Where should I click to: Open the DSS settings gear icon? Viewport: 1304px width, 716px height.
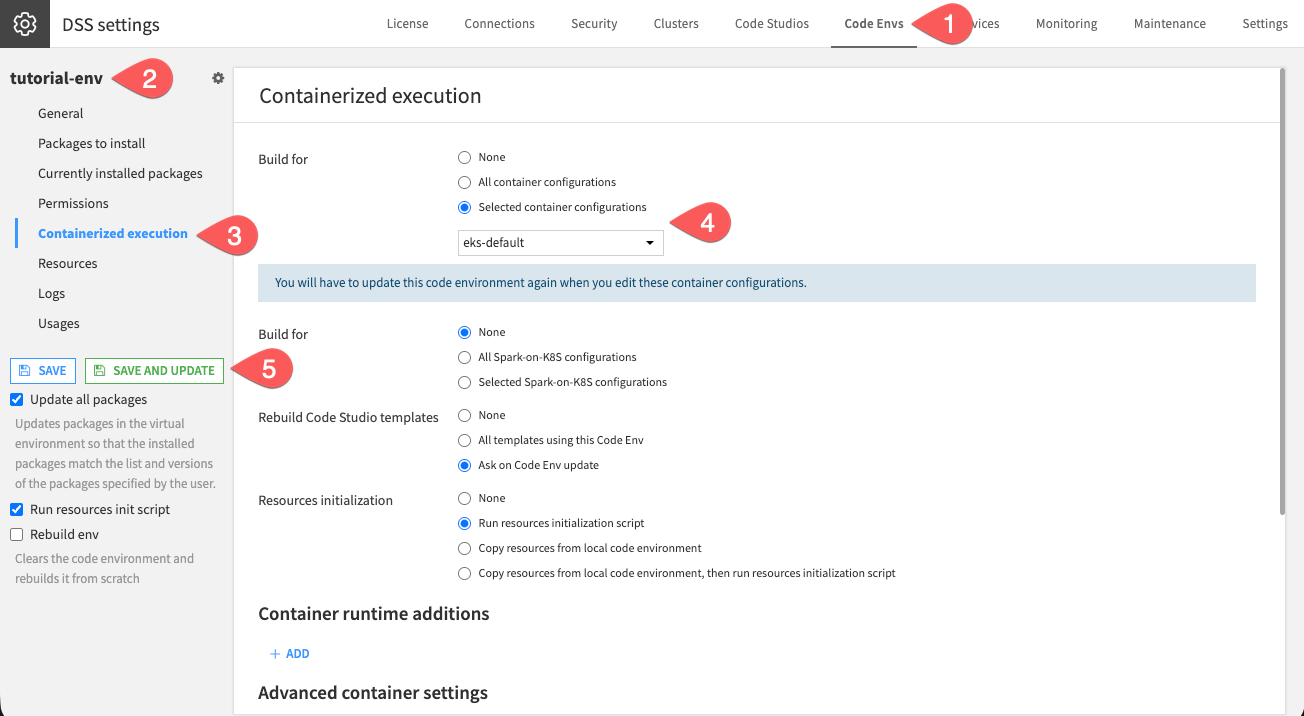pos(25,24)
